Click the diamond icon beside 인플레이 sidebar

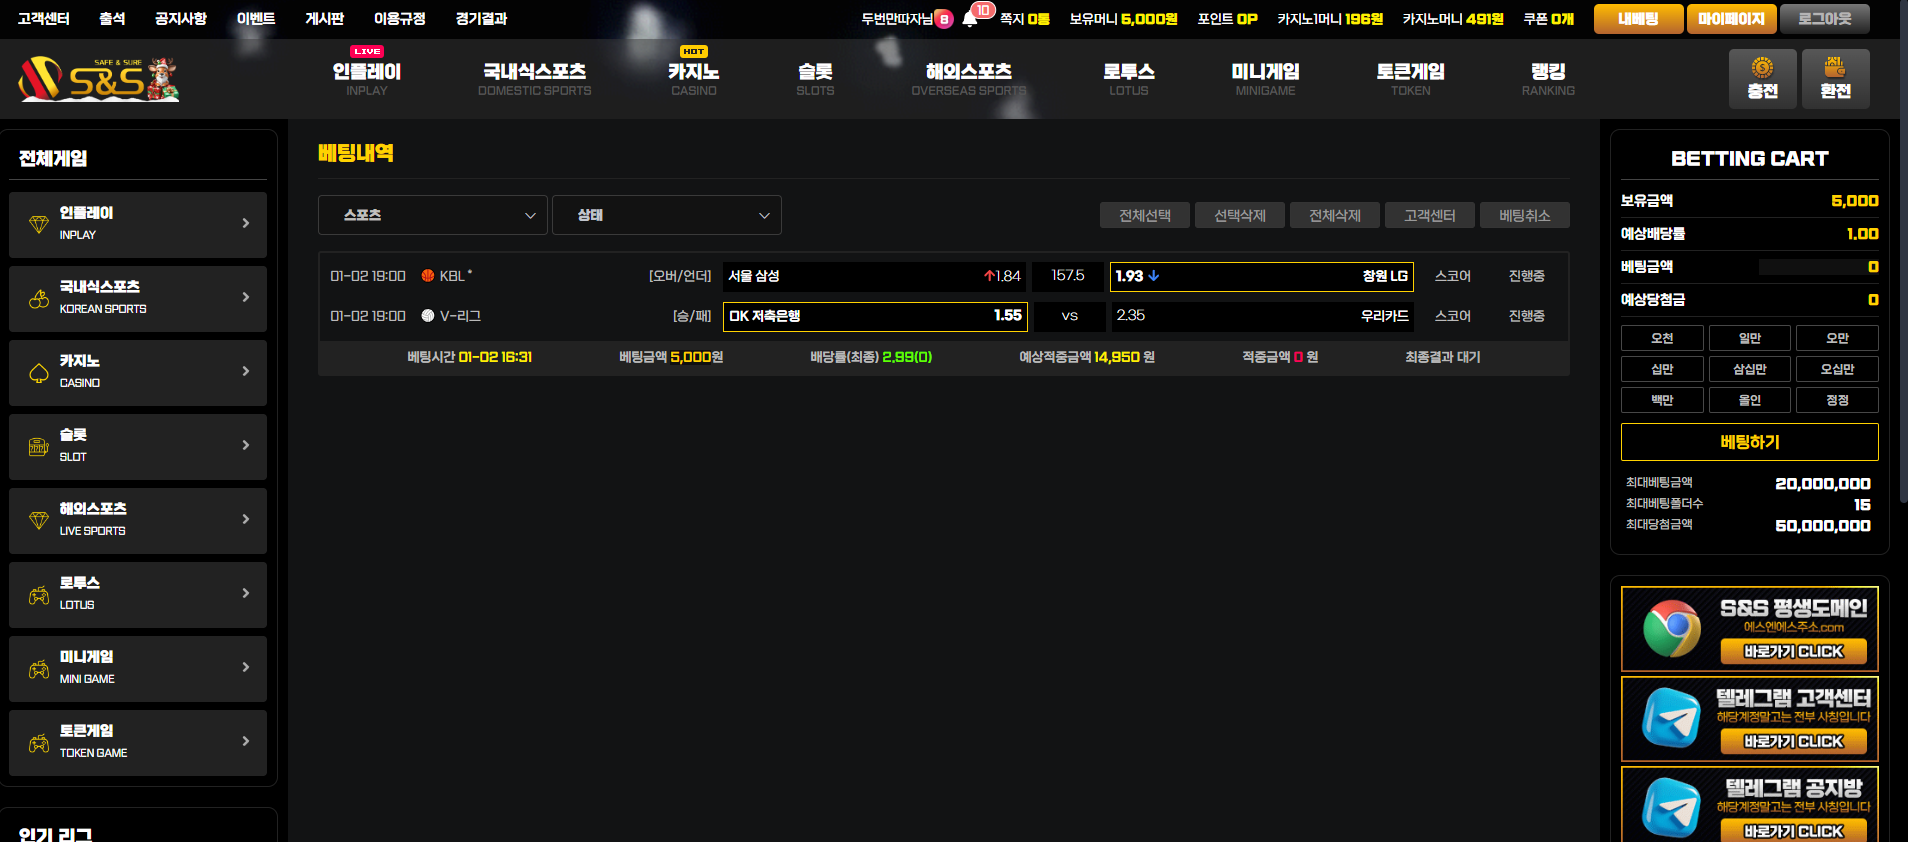pos(39,224)
